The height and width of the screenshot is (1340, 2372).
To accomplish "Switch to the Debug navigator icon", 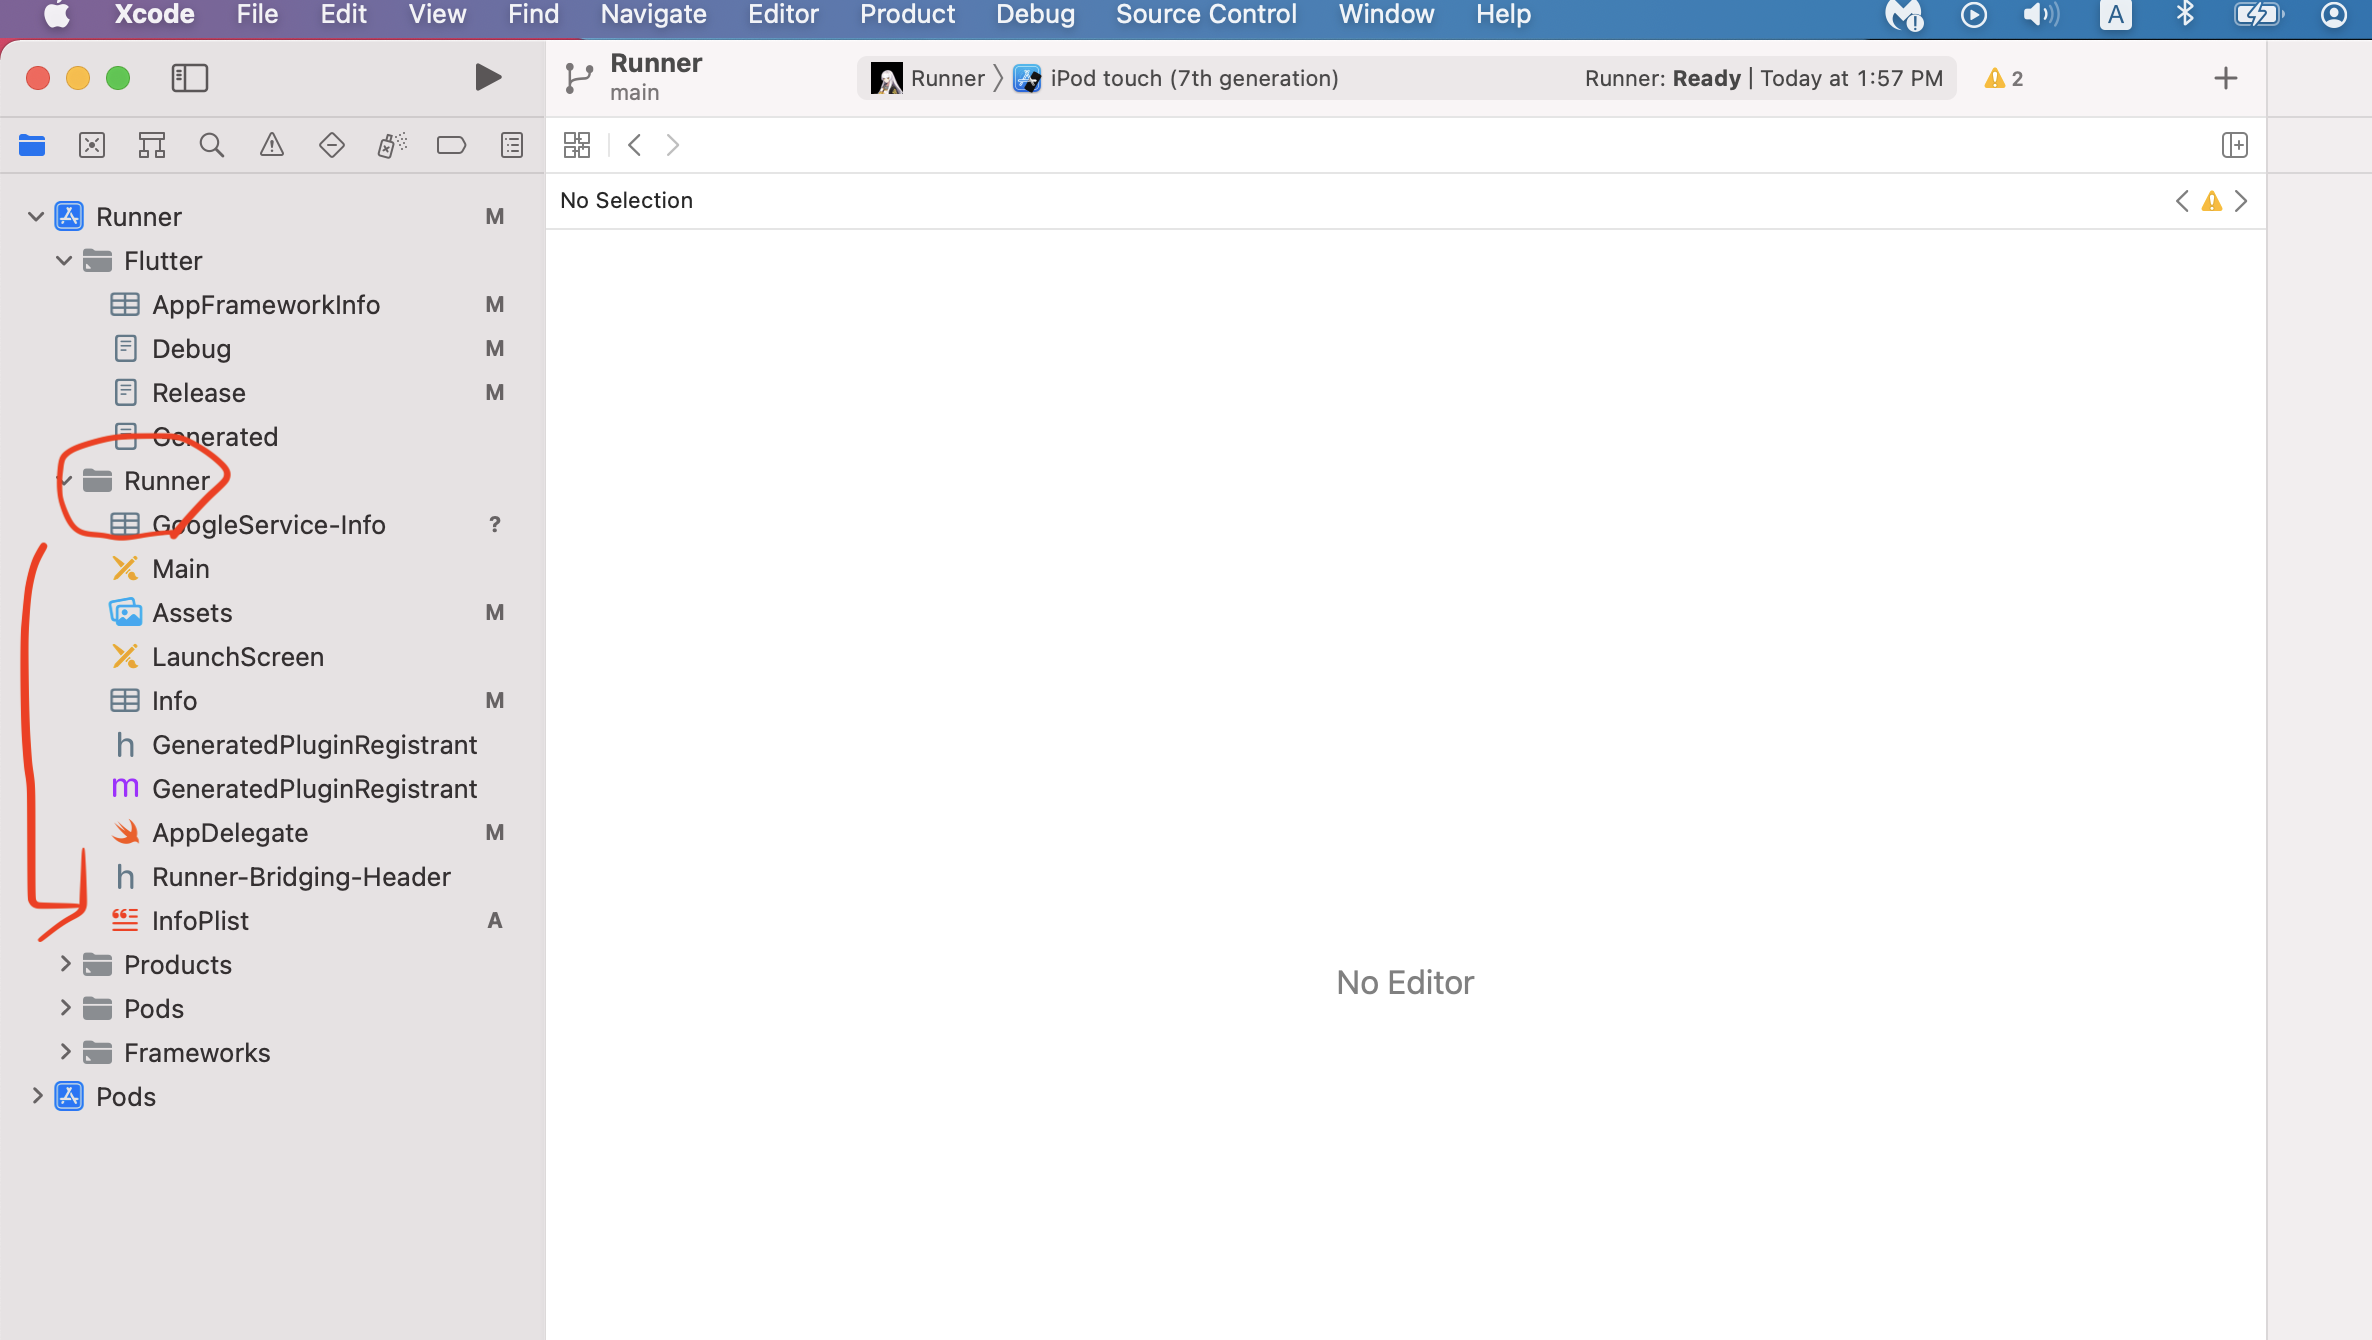I will tap(391, 145).
